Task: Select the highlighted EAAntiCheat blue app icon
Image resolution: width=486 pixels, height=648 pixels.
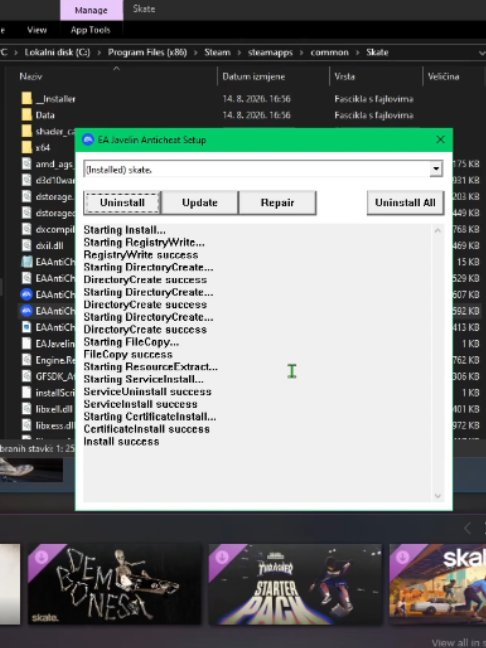Action: pos(26,311)
